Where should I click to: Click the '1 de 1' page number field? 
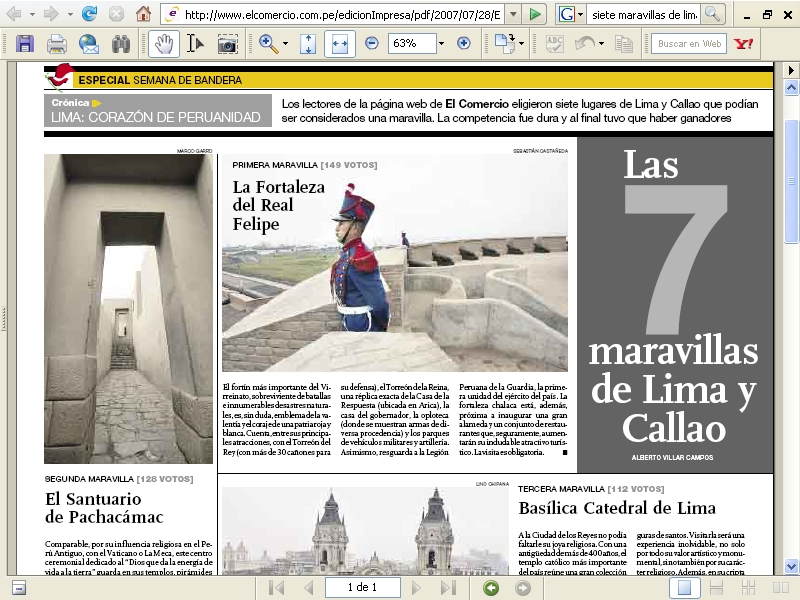(363, 587)
